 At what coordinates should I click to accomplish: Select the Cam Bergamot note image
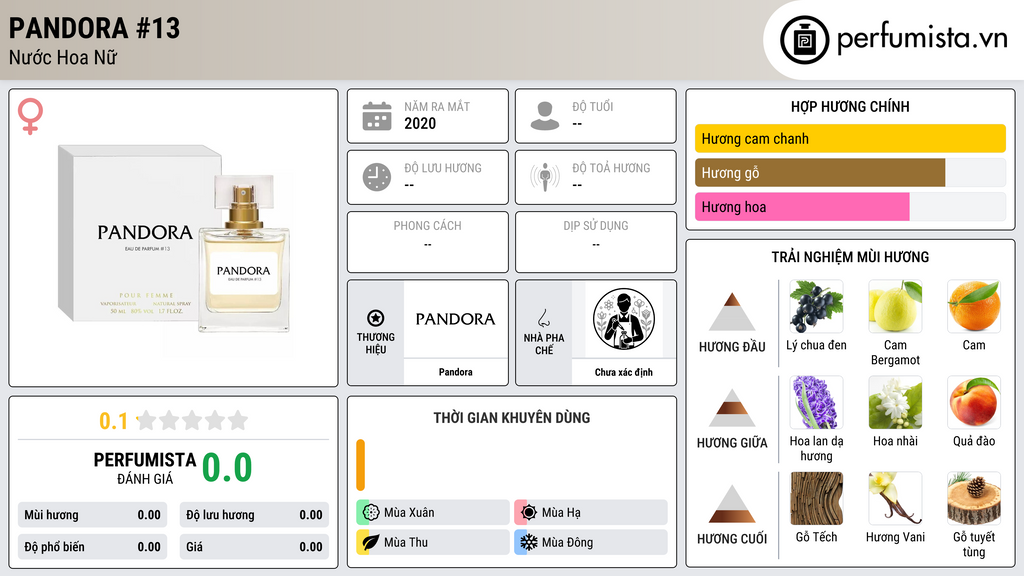point(895,306)
